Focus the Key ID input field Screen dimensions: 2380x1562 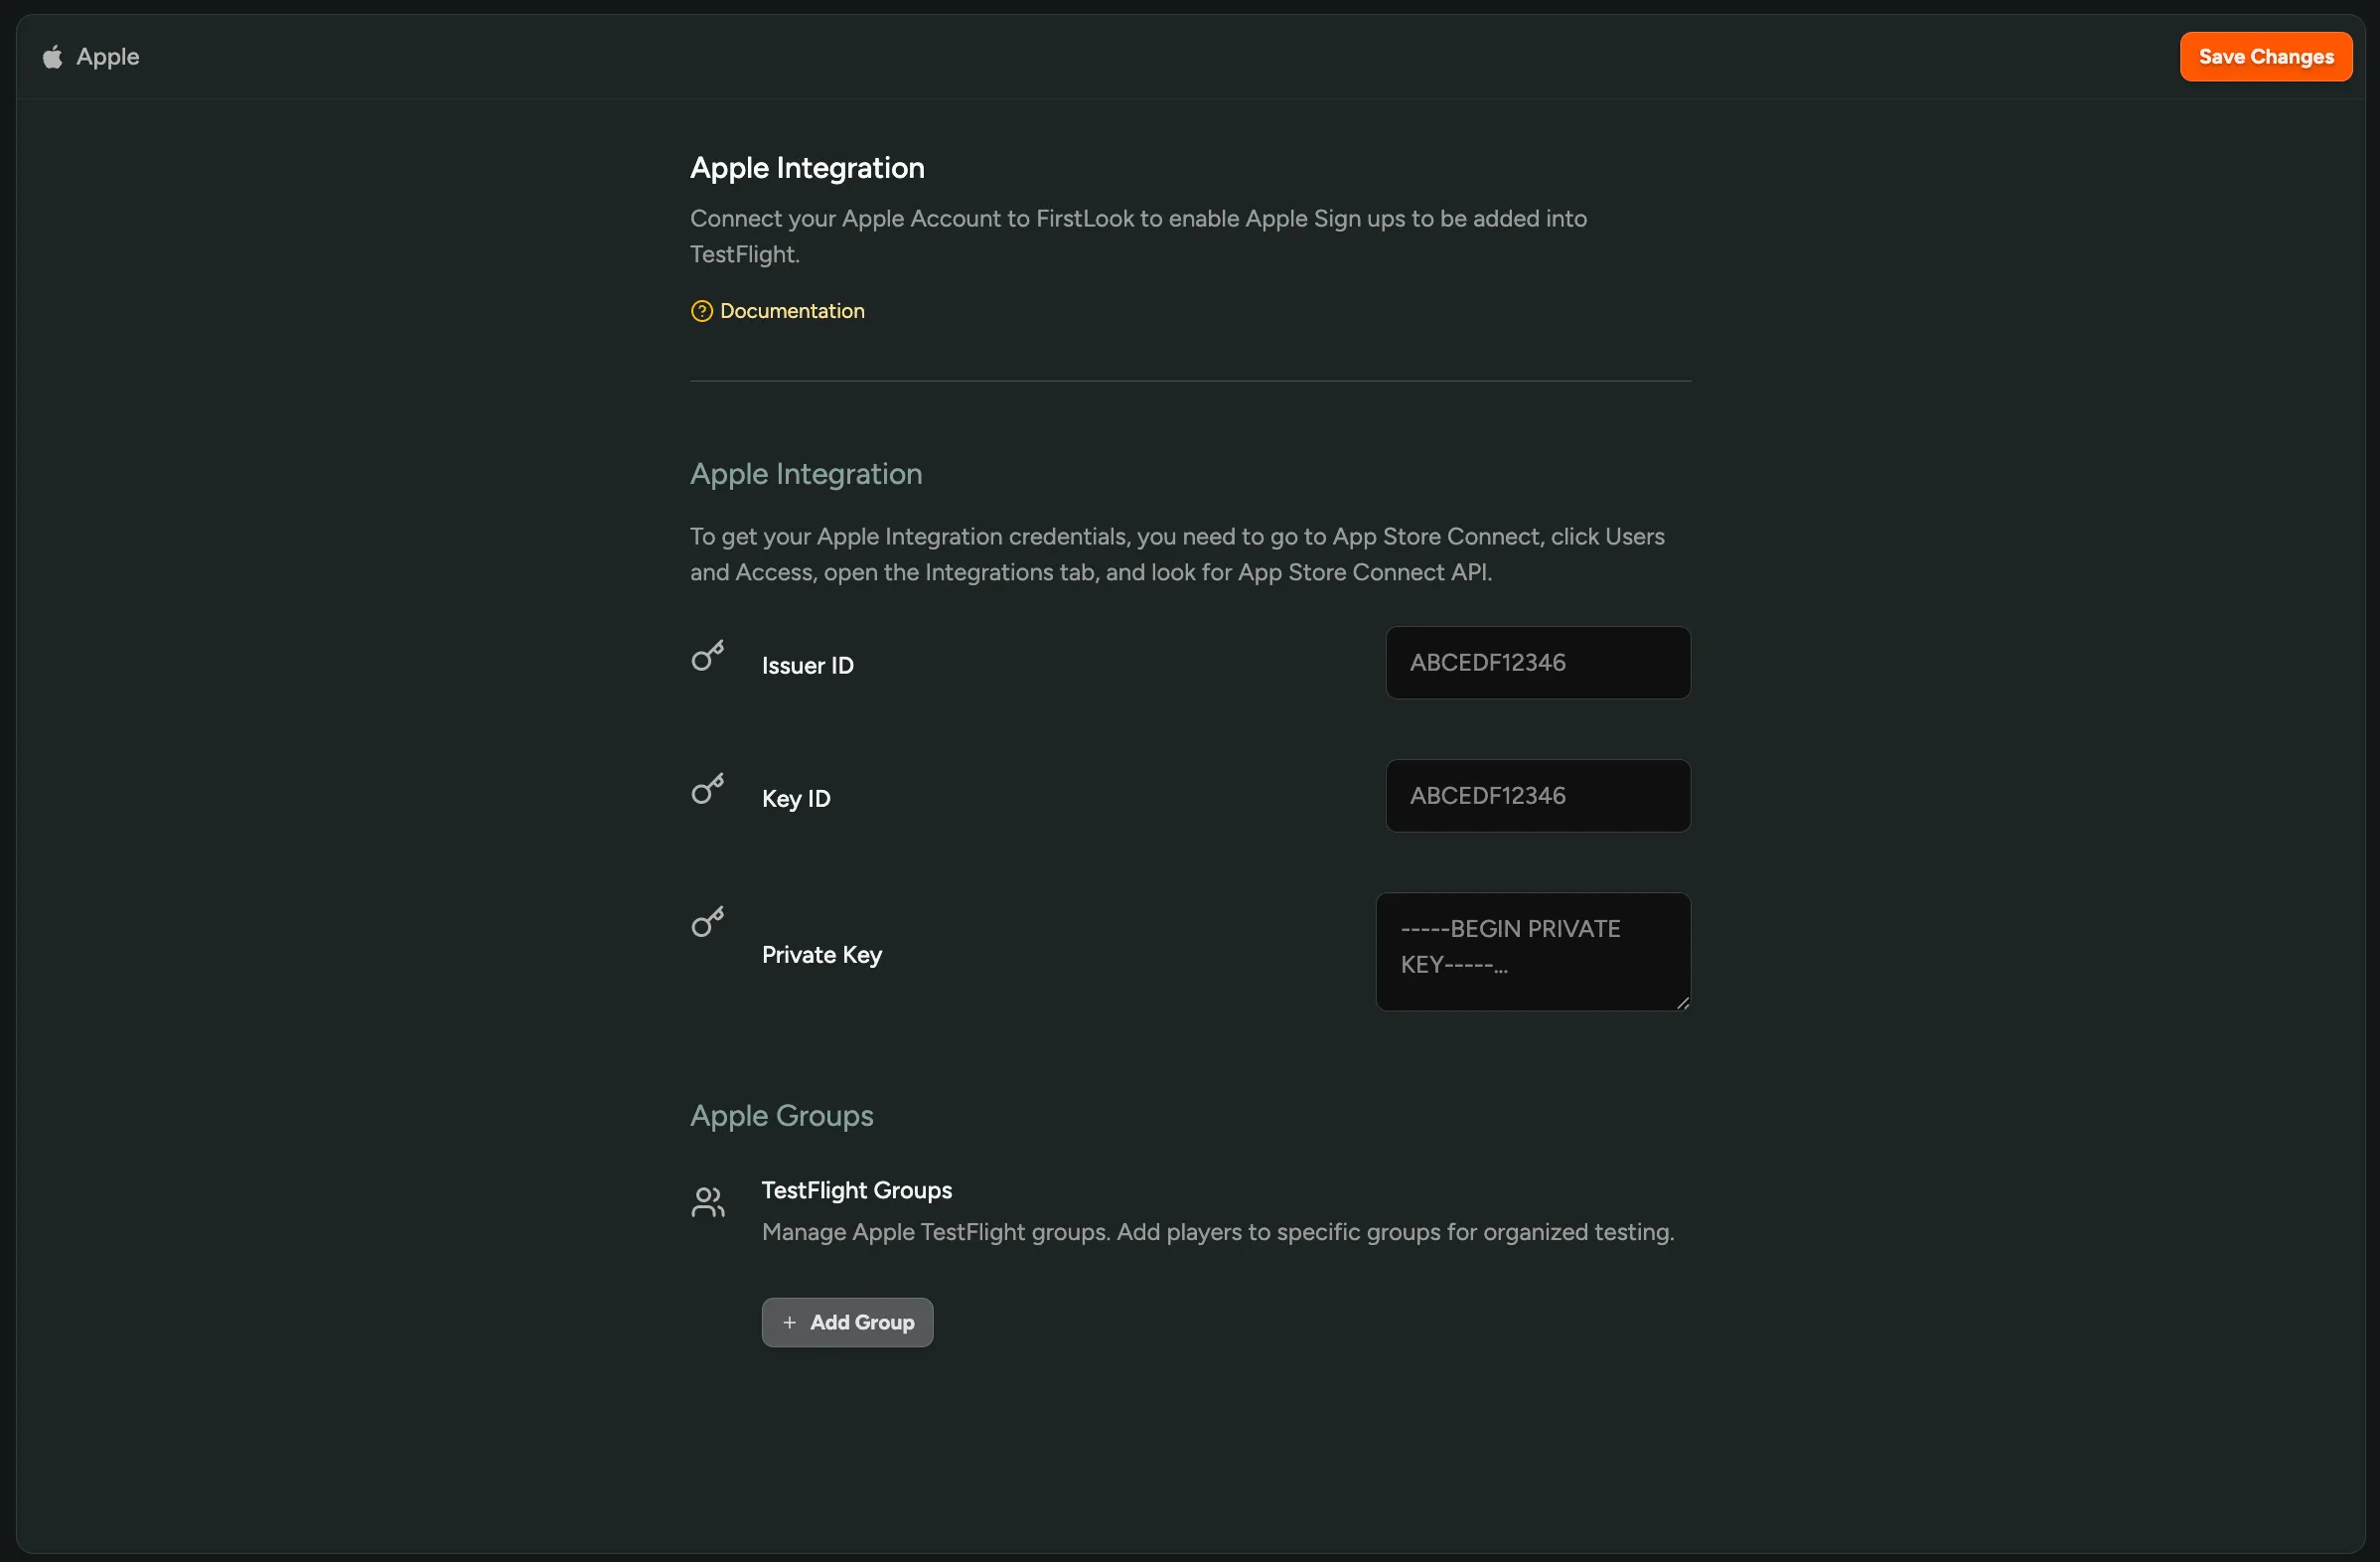click(x=1537, y=795)
